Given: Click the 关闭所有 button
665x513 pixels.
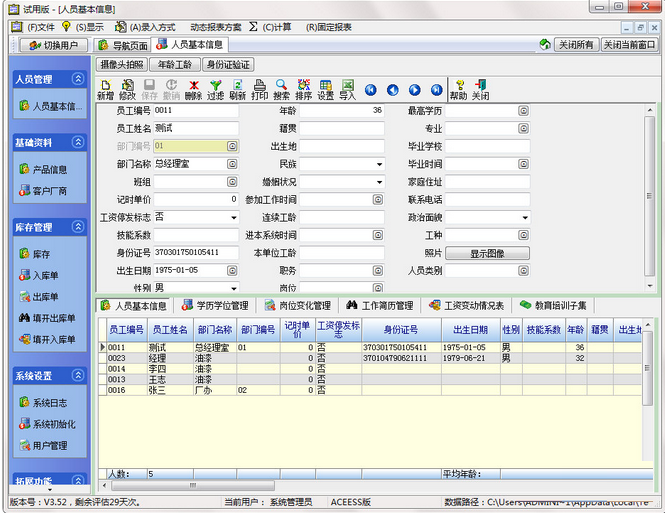Looking at the screenshot, I should click(x=576, y=45).
